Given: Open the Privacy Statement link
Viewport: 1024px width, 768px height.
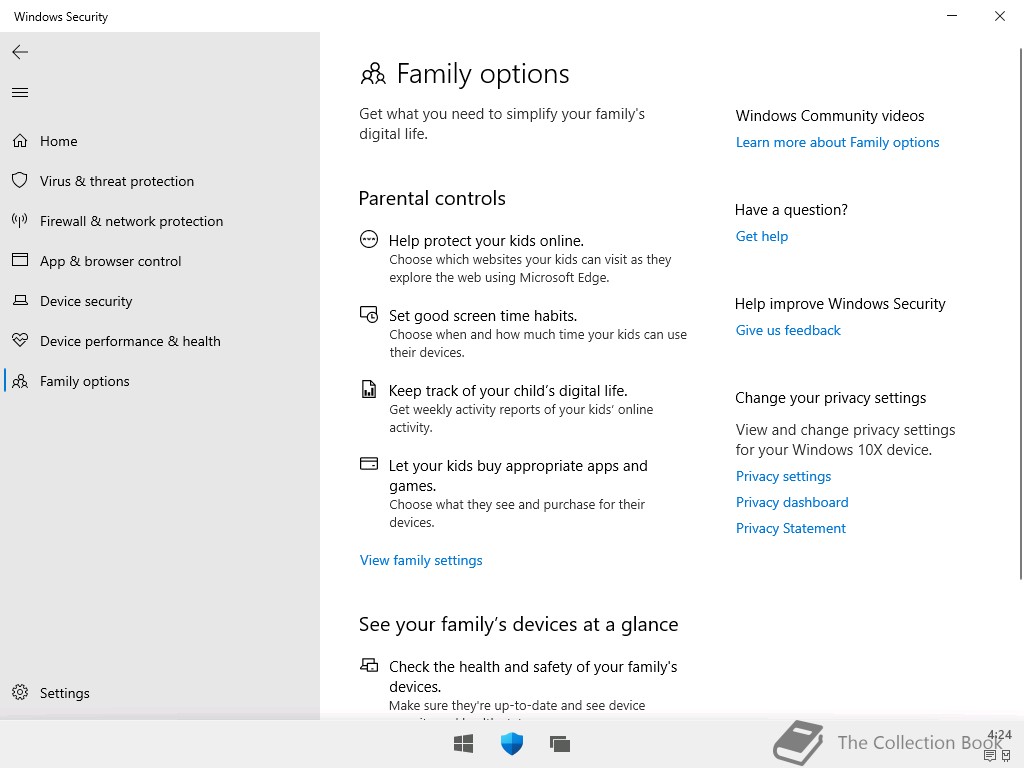Looking at the screenshot, I should coord(790,528).
